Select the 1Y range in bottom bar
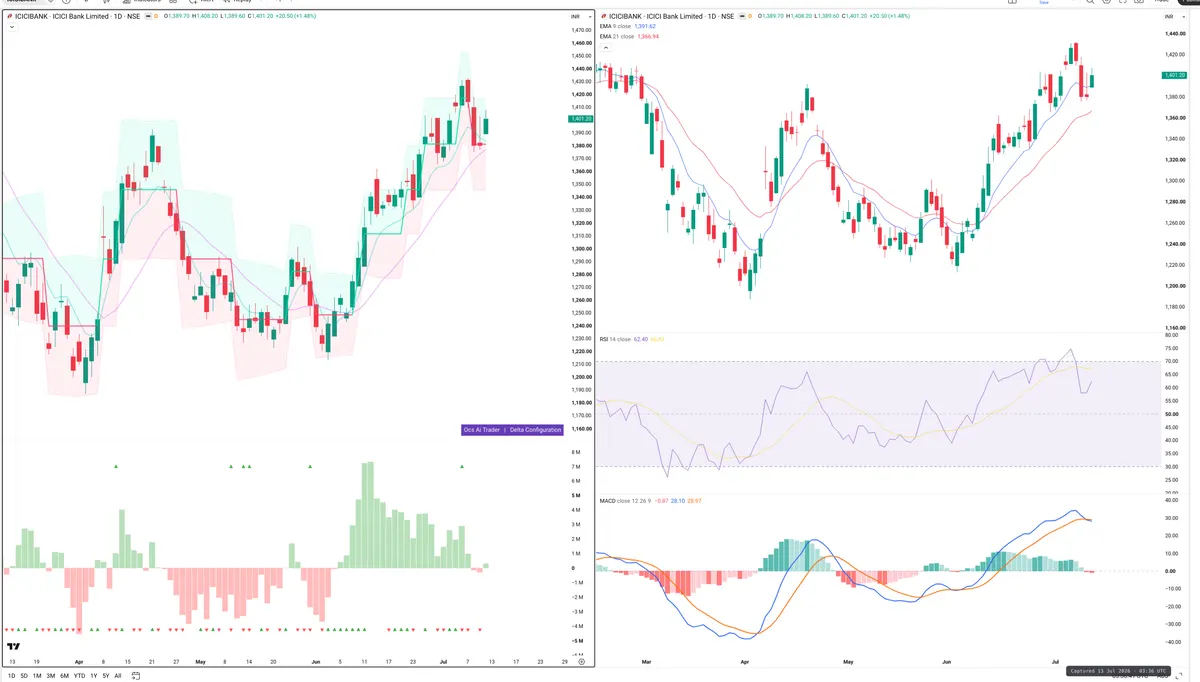Image resolution: width=1200 pixels, height=682 pixels. (94, 676)
